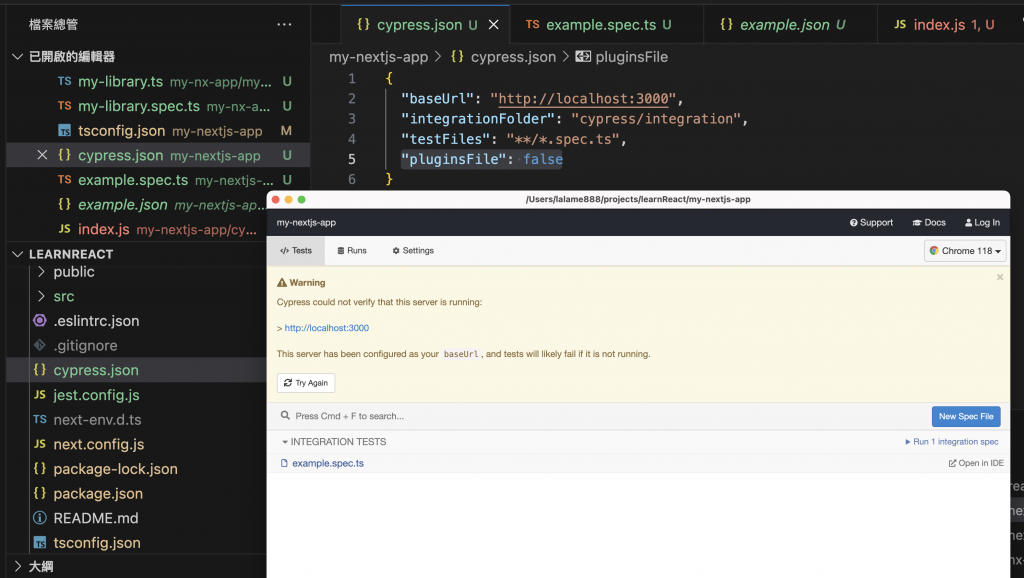The height and width of the screenshot is (578, 1024).
Task: Switch to example.spec.ts editor tab
Action: point(598,24)
